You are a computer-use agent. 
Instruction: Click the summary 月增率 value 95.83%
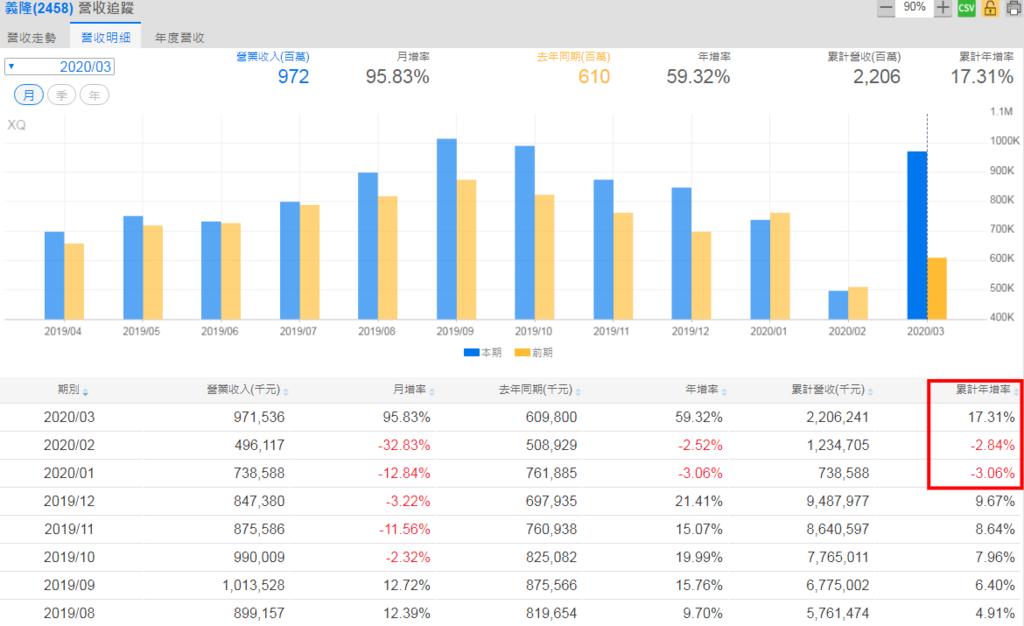398,77
